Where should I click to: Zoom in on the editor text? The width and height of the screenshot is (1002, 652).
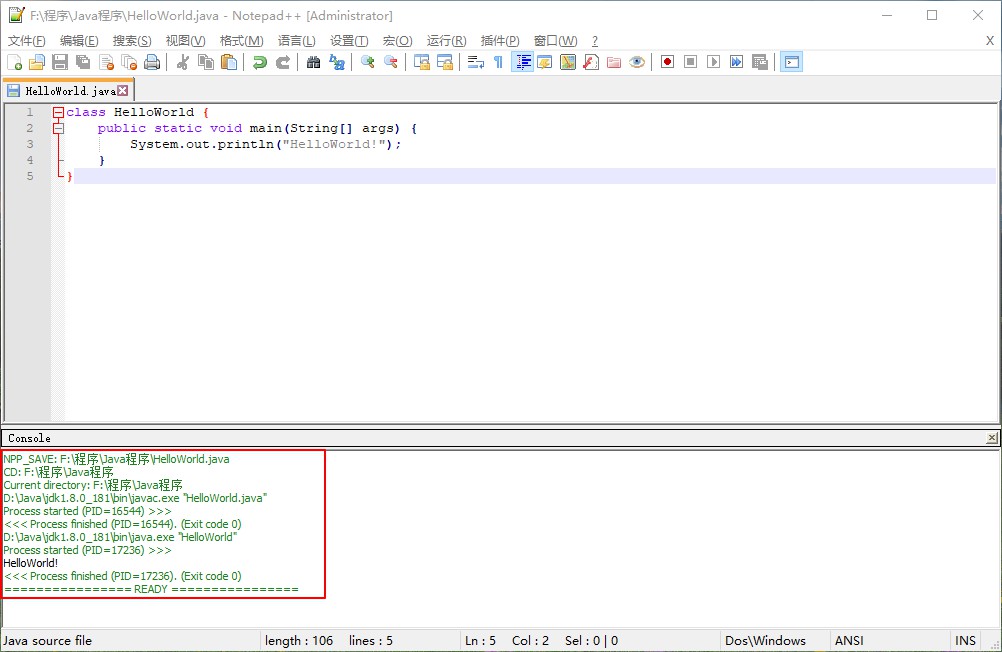367,62
